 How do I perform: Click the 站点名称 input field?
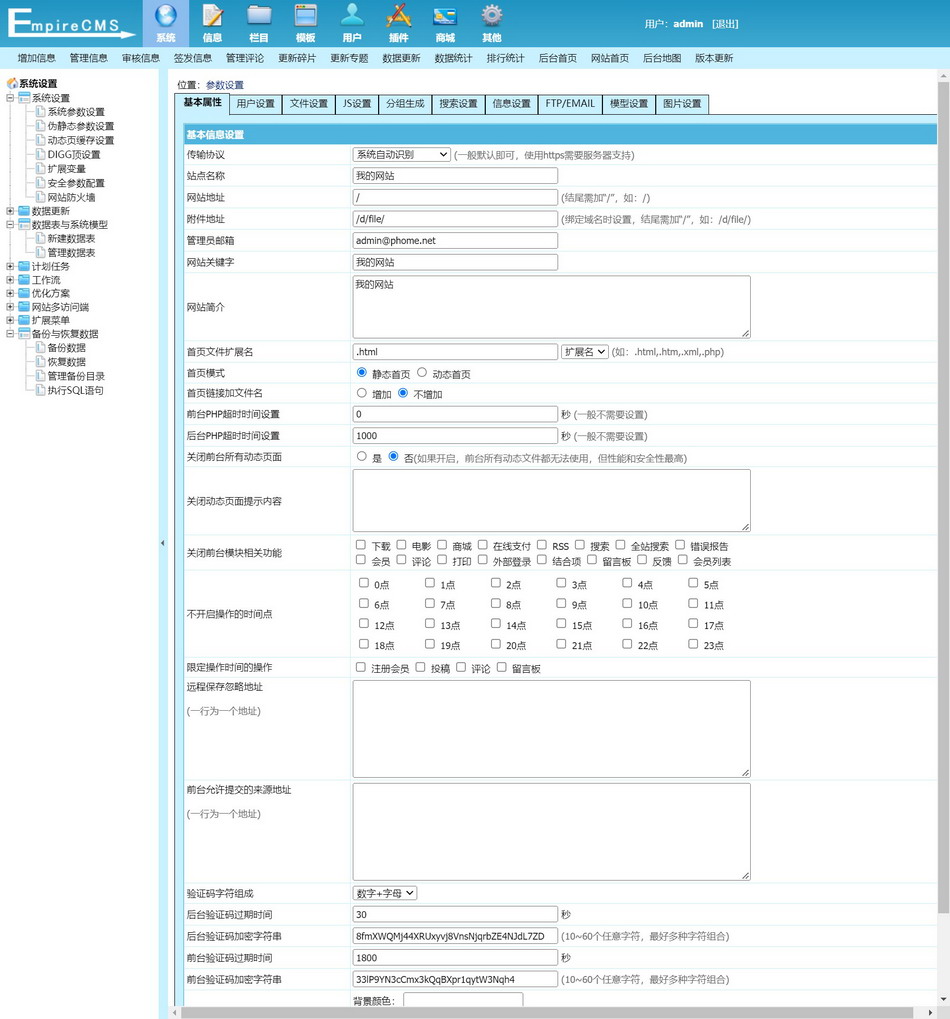455,175
